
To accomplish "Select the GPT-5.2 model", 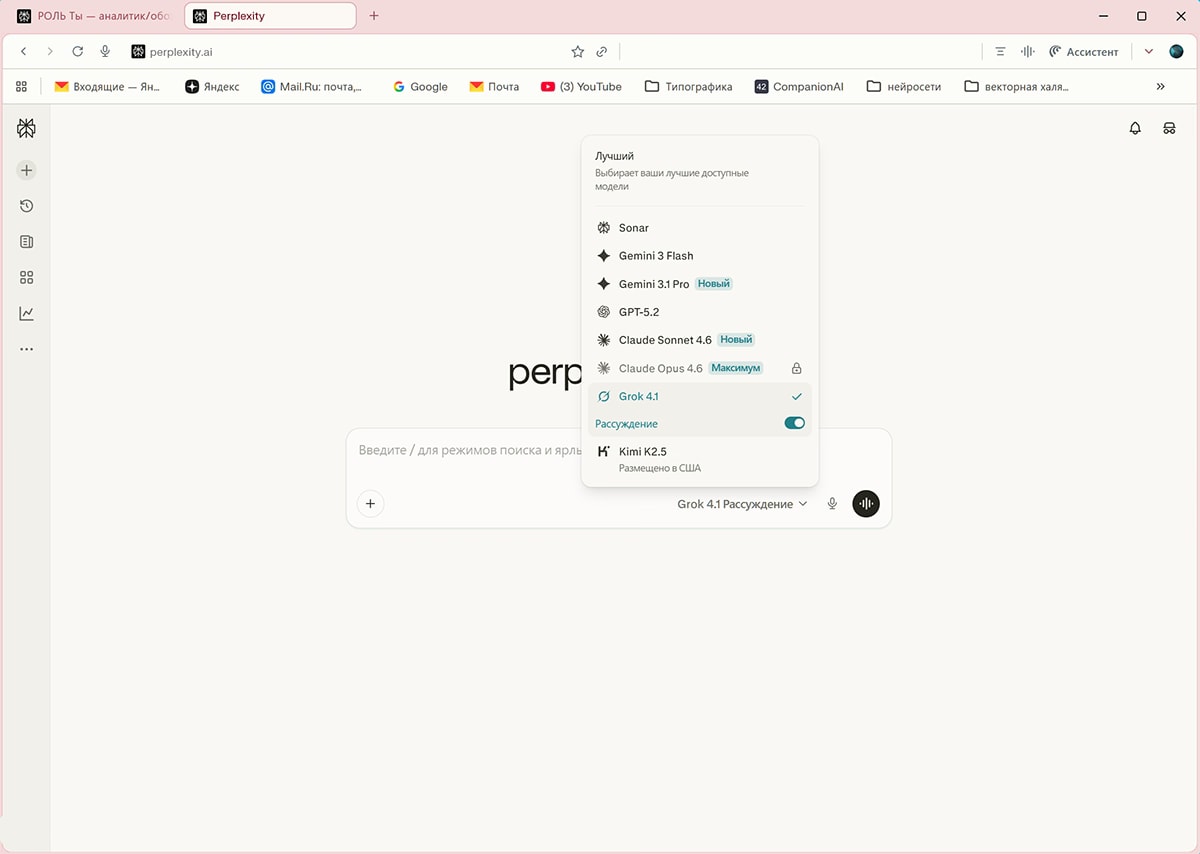I will coord(700,312).
